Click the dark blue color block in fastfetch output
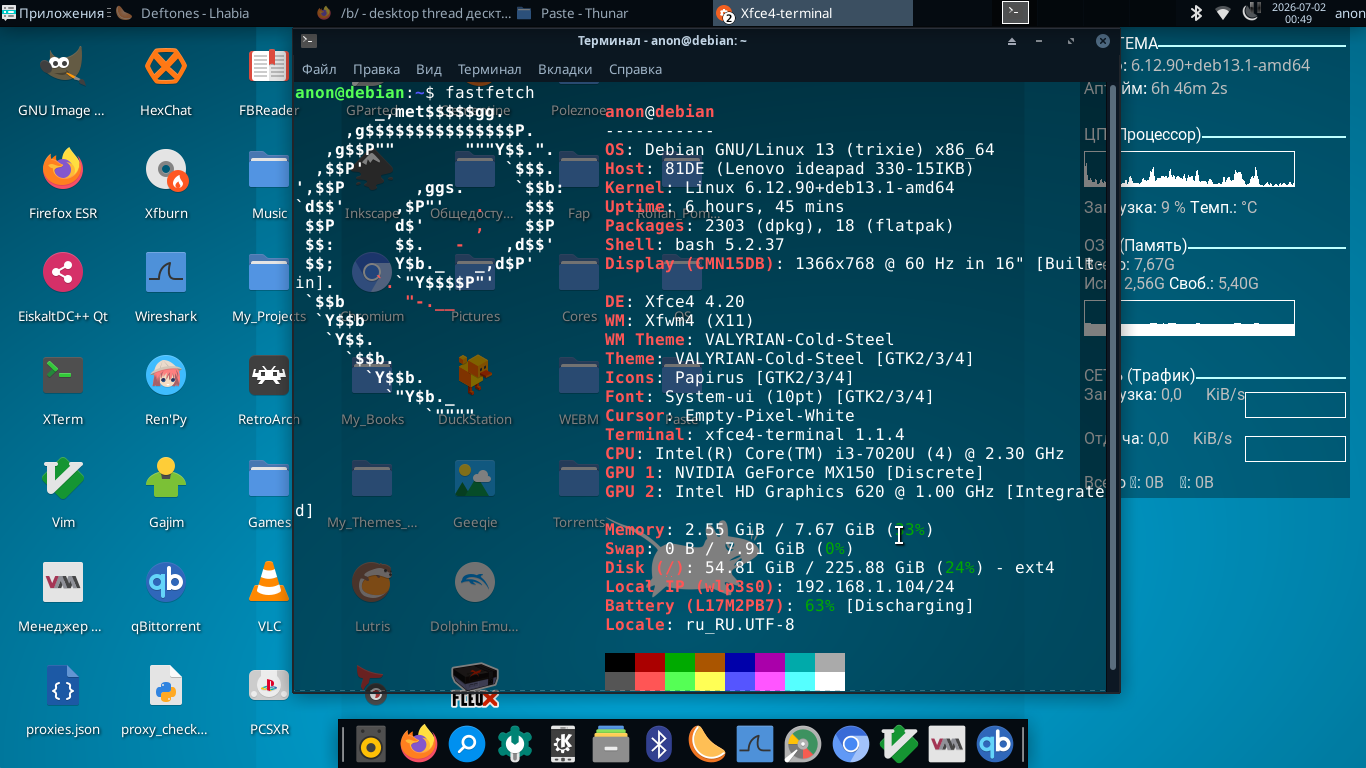1366x768 pixels. 740,662
